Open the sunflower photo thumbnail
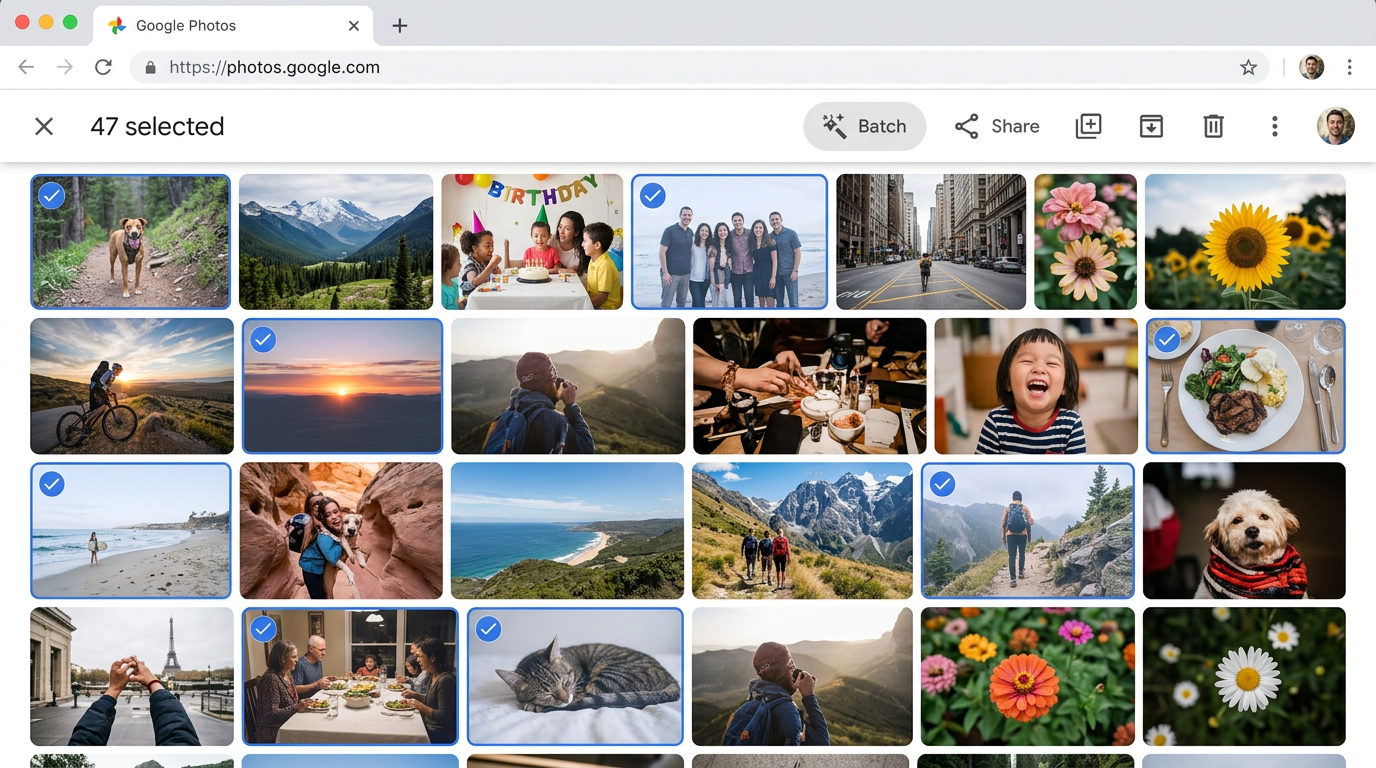 1244,241
